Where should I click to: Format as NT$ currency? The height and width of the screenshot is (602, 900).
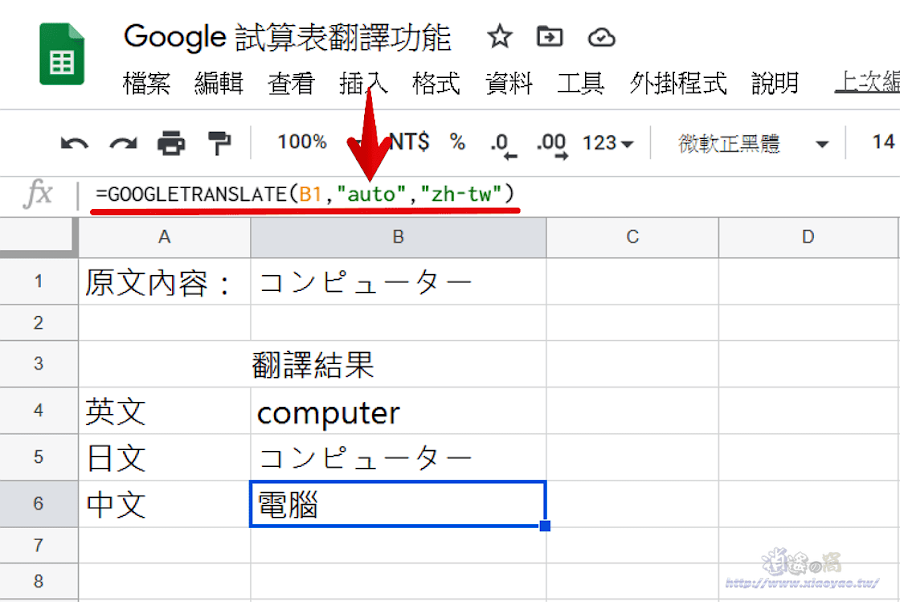pyautogui.click(x=409, y=141)
